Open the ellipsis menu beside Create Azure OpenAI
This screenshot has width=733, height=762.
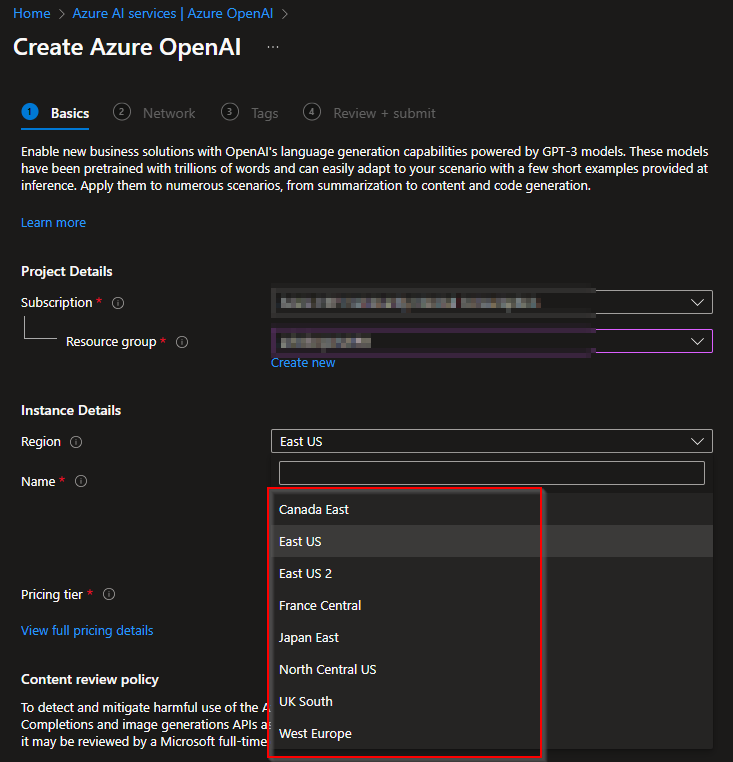pos(273,47)
